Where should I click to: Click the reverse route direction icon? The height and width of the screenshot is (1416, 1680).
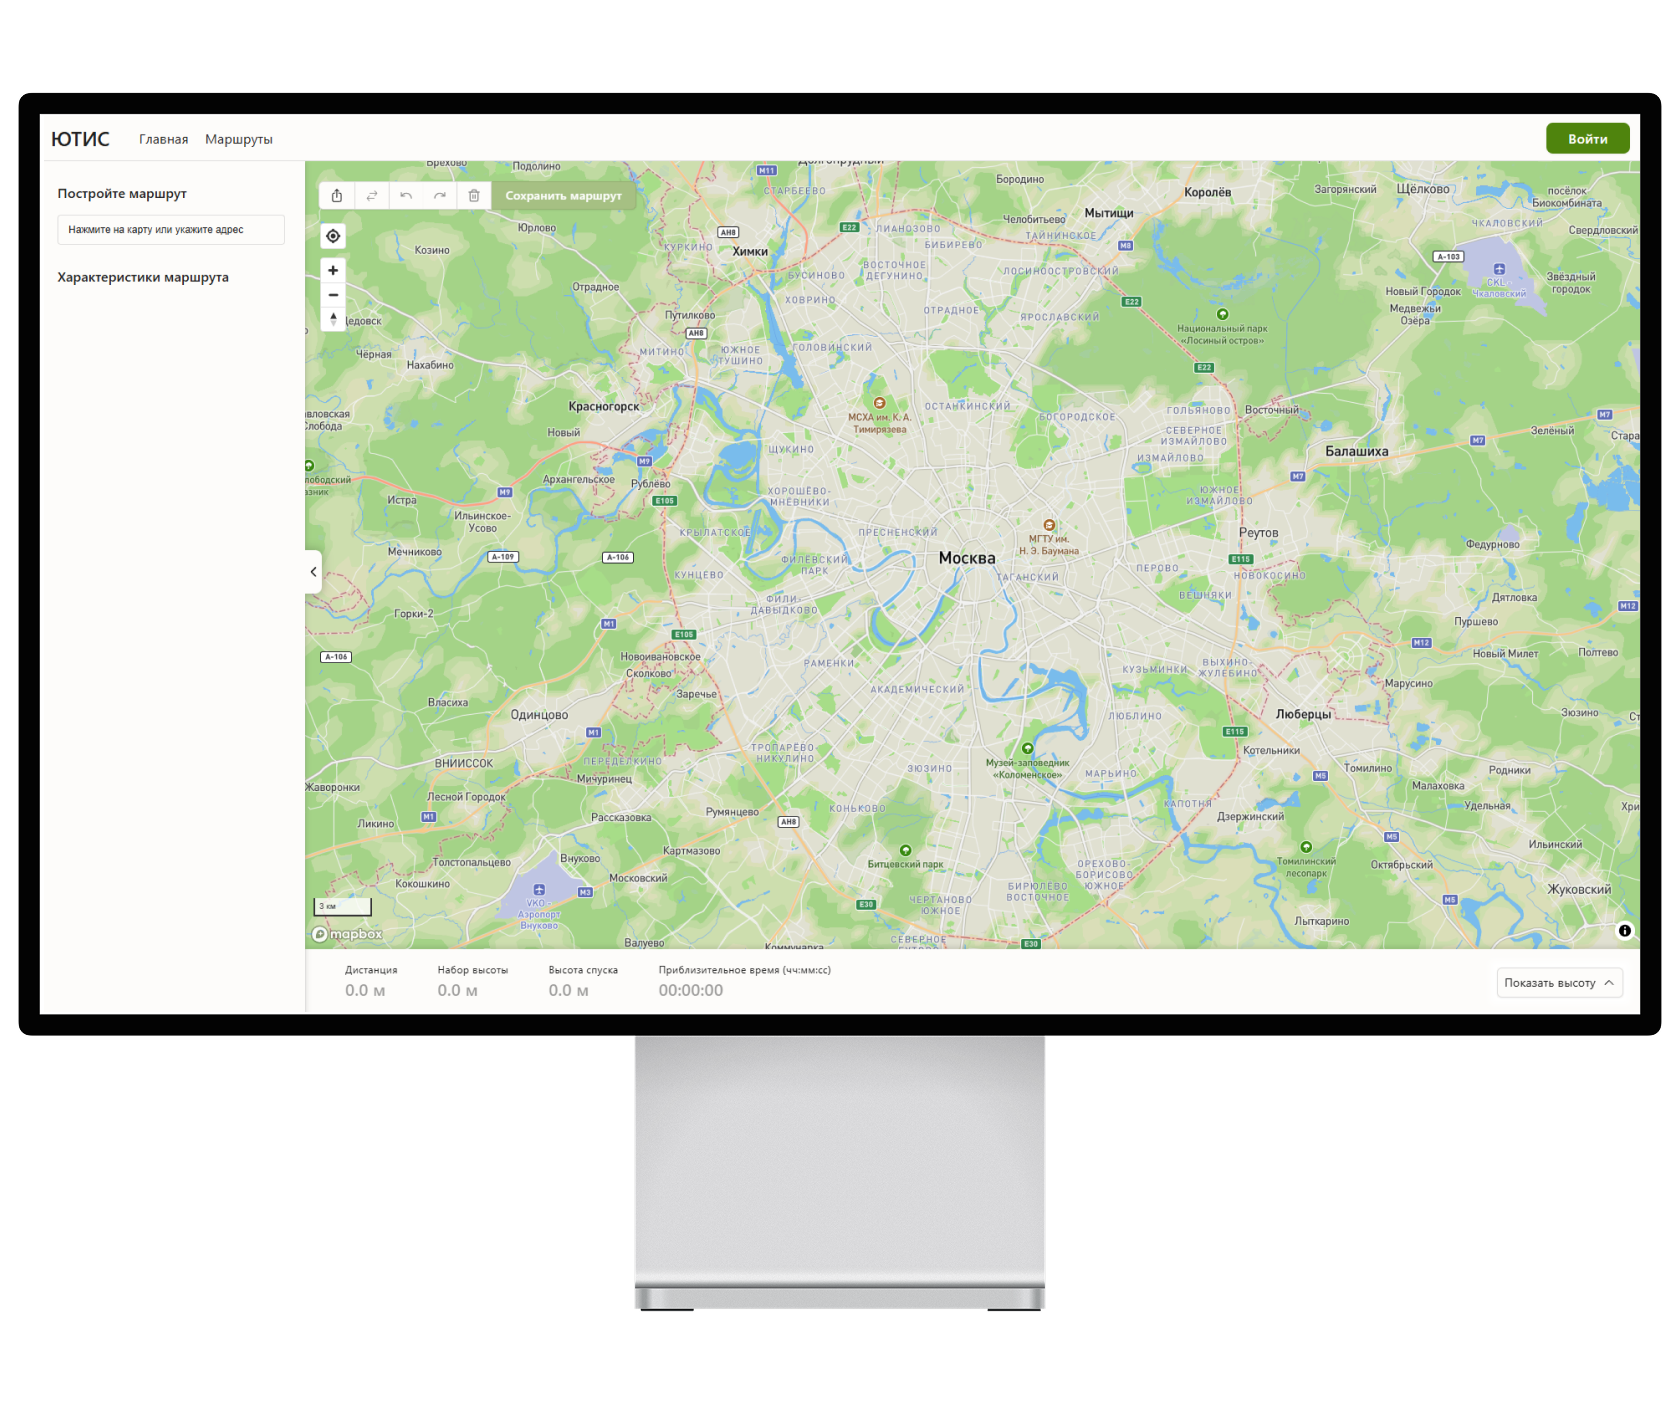click(x=372, y=195)
